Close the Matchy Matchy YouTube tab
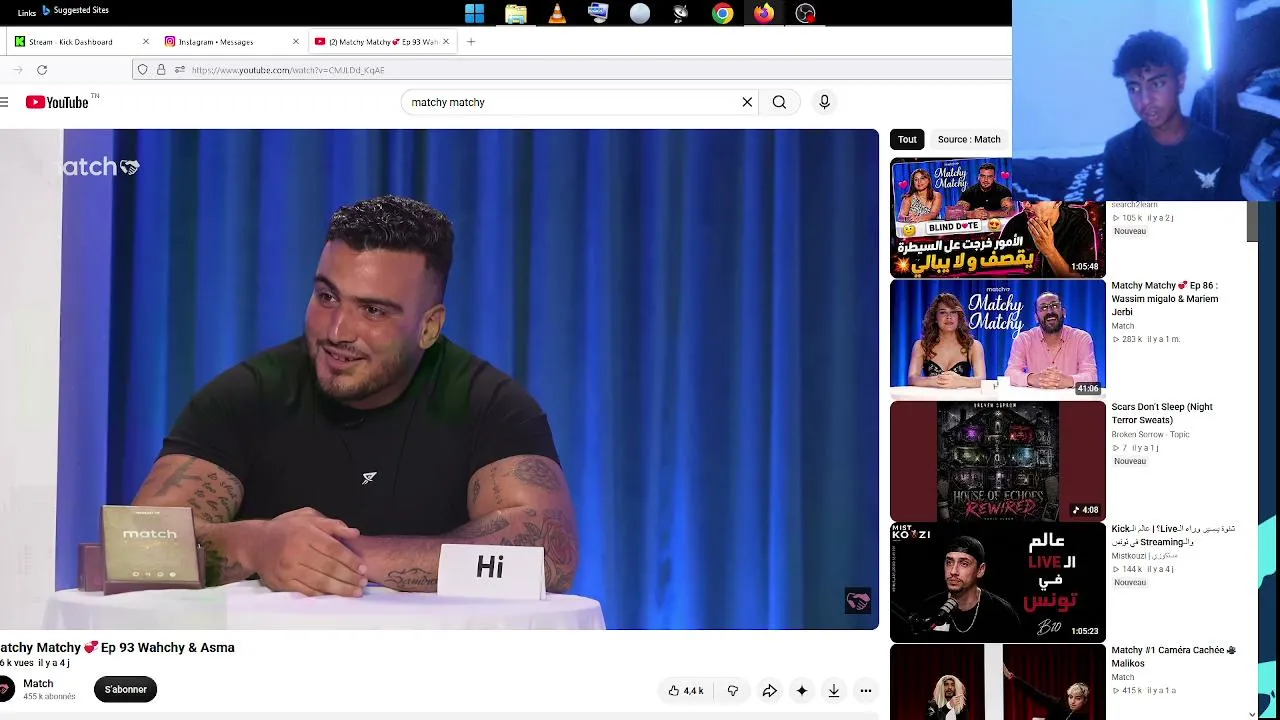Screen dimensions: 1280x720 tap(446, 42)
